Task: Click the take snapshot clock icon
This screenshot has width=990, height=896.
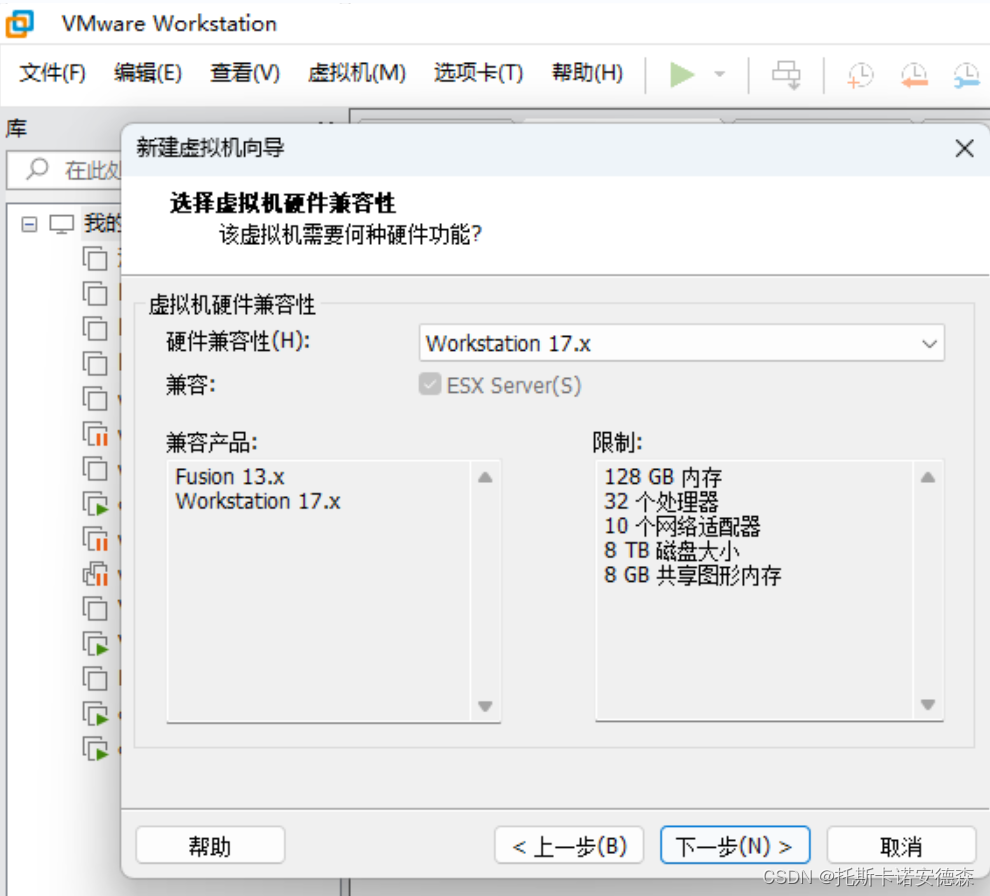Action: tap(861, 75)
